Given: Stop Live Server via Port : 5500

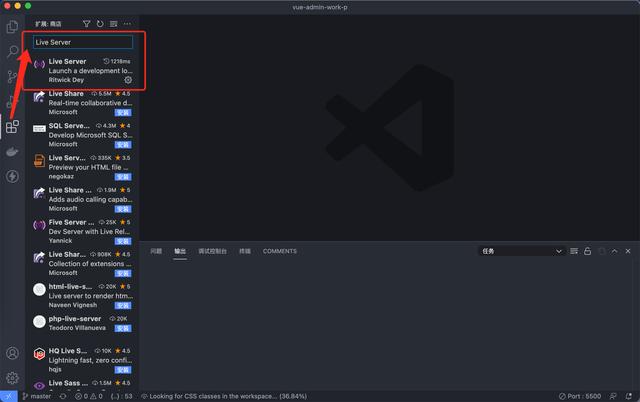Looking at the screenshot, I should (x=580, y=396).
